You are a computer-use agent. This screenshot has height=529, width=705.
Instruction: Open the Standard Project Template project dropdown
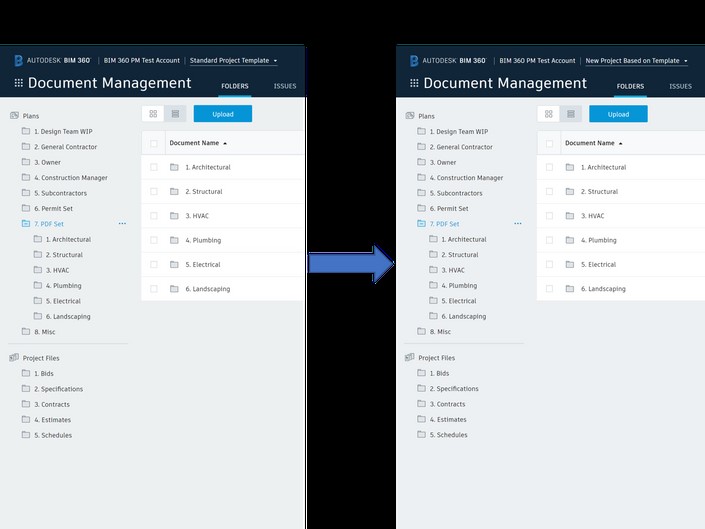(234, 60)
